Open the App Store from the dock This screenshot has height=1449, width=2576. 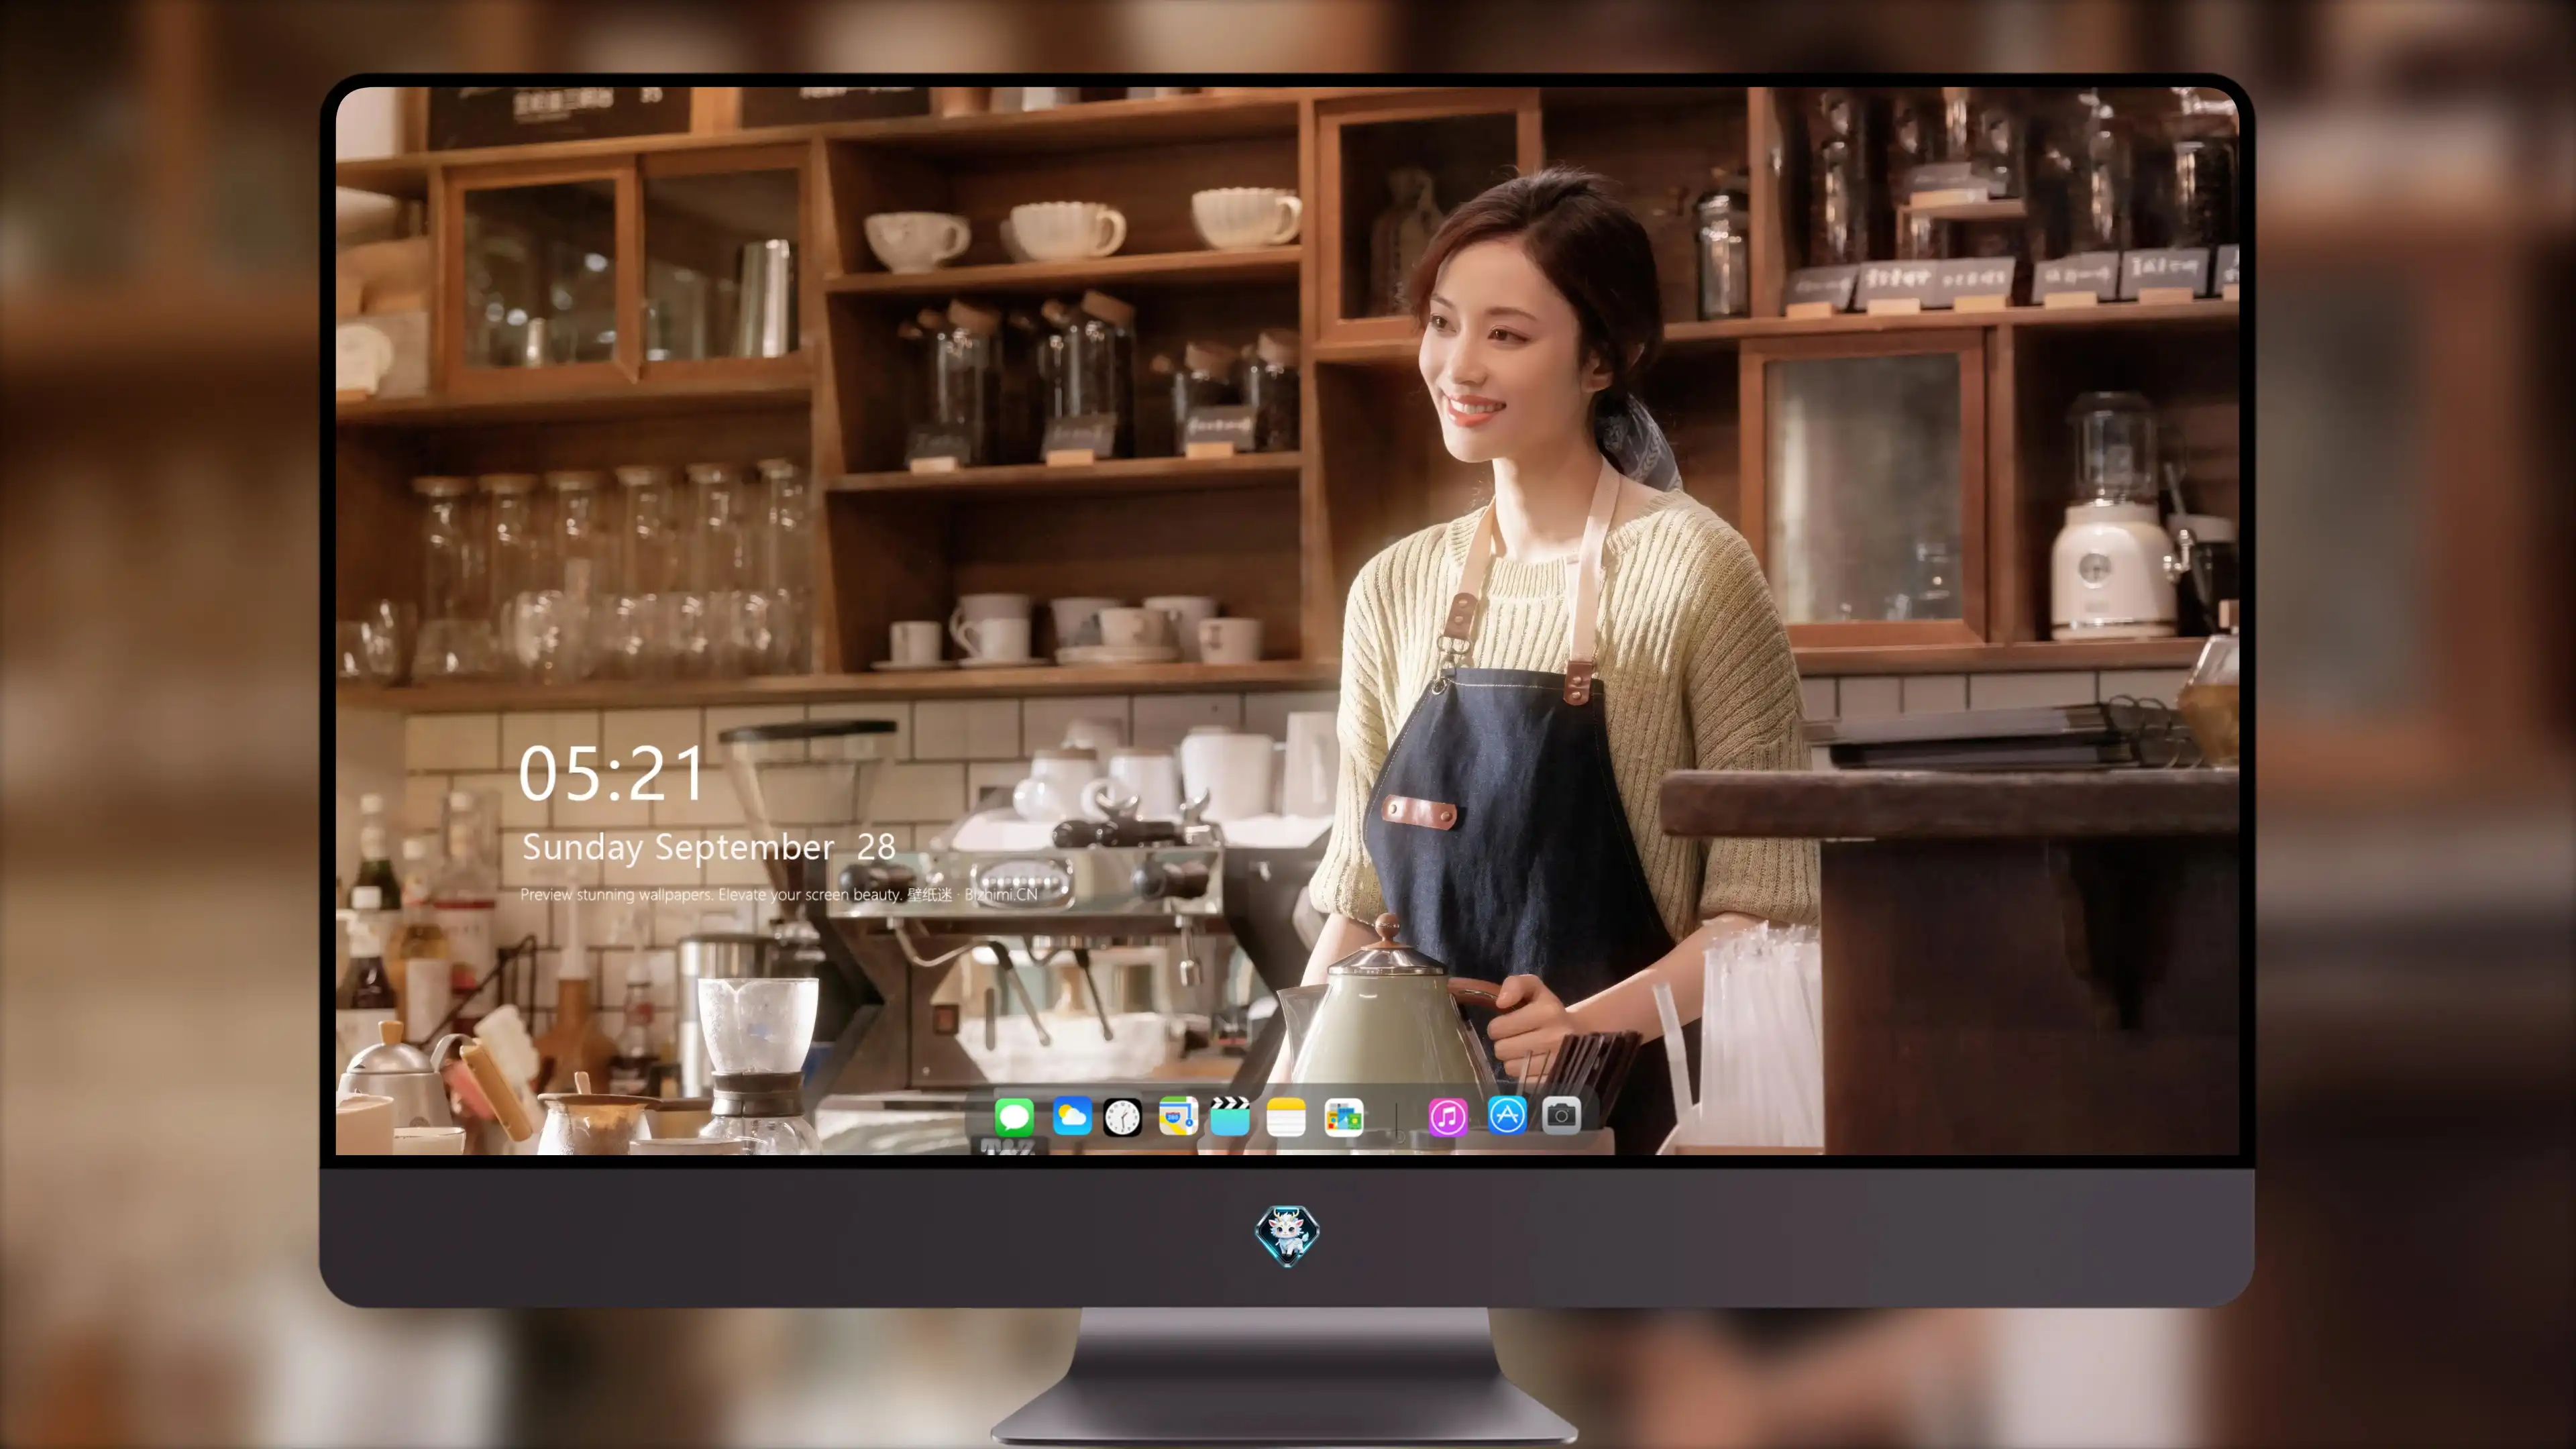(1506, 1115)
